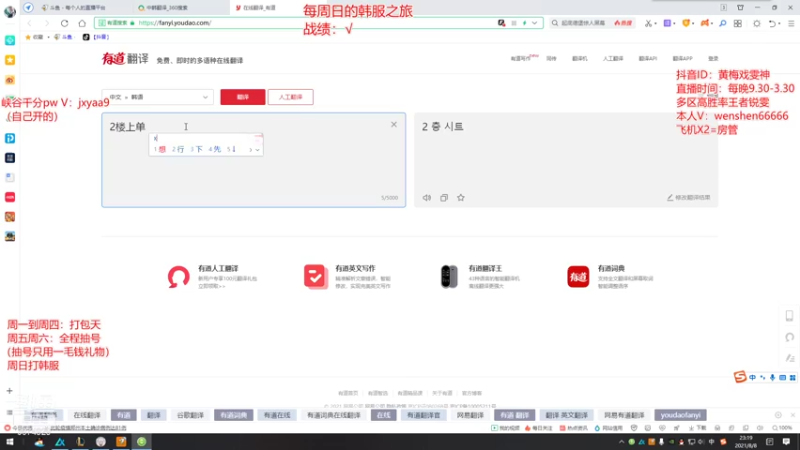
Task: Click the undo arrow icon in browser toolbar
Action: [772, 23]
